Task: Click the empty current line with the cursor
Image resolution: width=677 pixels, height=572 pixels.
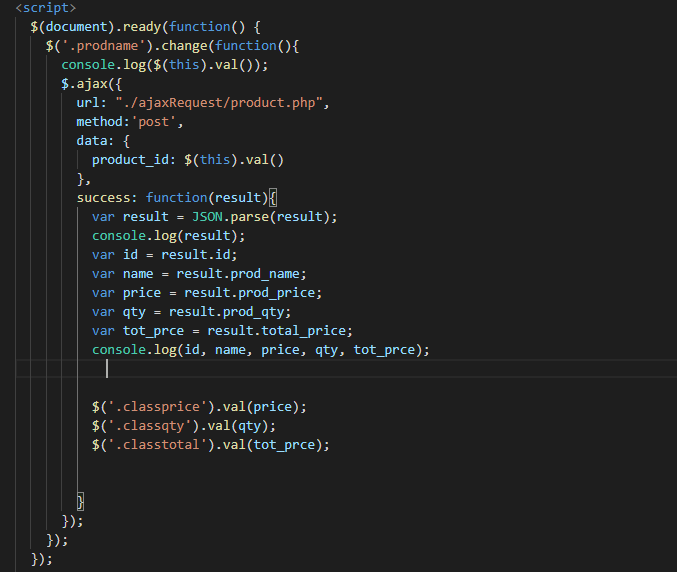Action: point(346,369)
